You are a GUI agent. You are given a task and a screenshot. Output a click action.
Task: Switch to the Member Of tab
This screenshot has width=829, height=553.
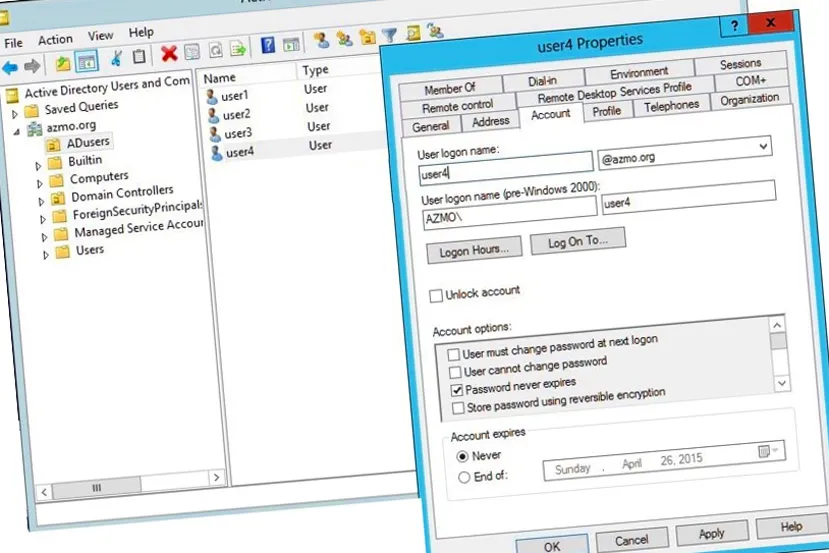450,89
